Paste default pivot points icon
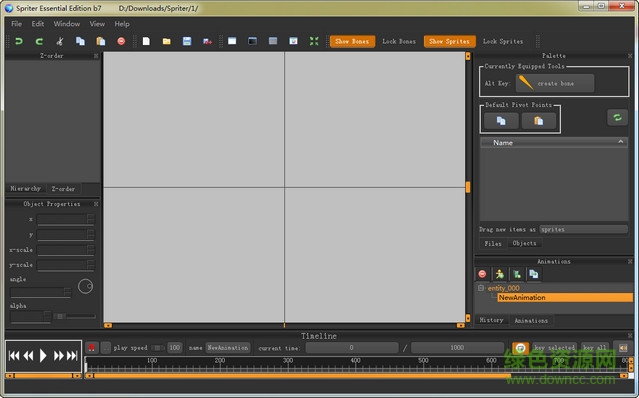The image size is (639, 398). [x=538, y=121]
